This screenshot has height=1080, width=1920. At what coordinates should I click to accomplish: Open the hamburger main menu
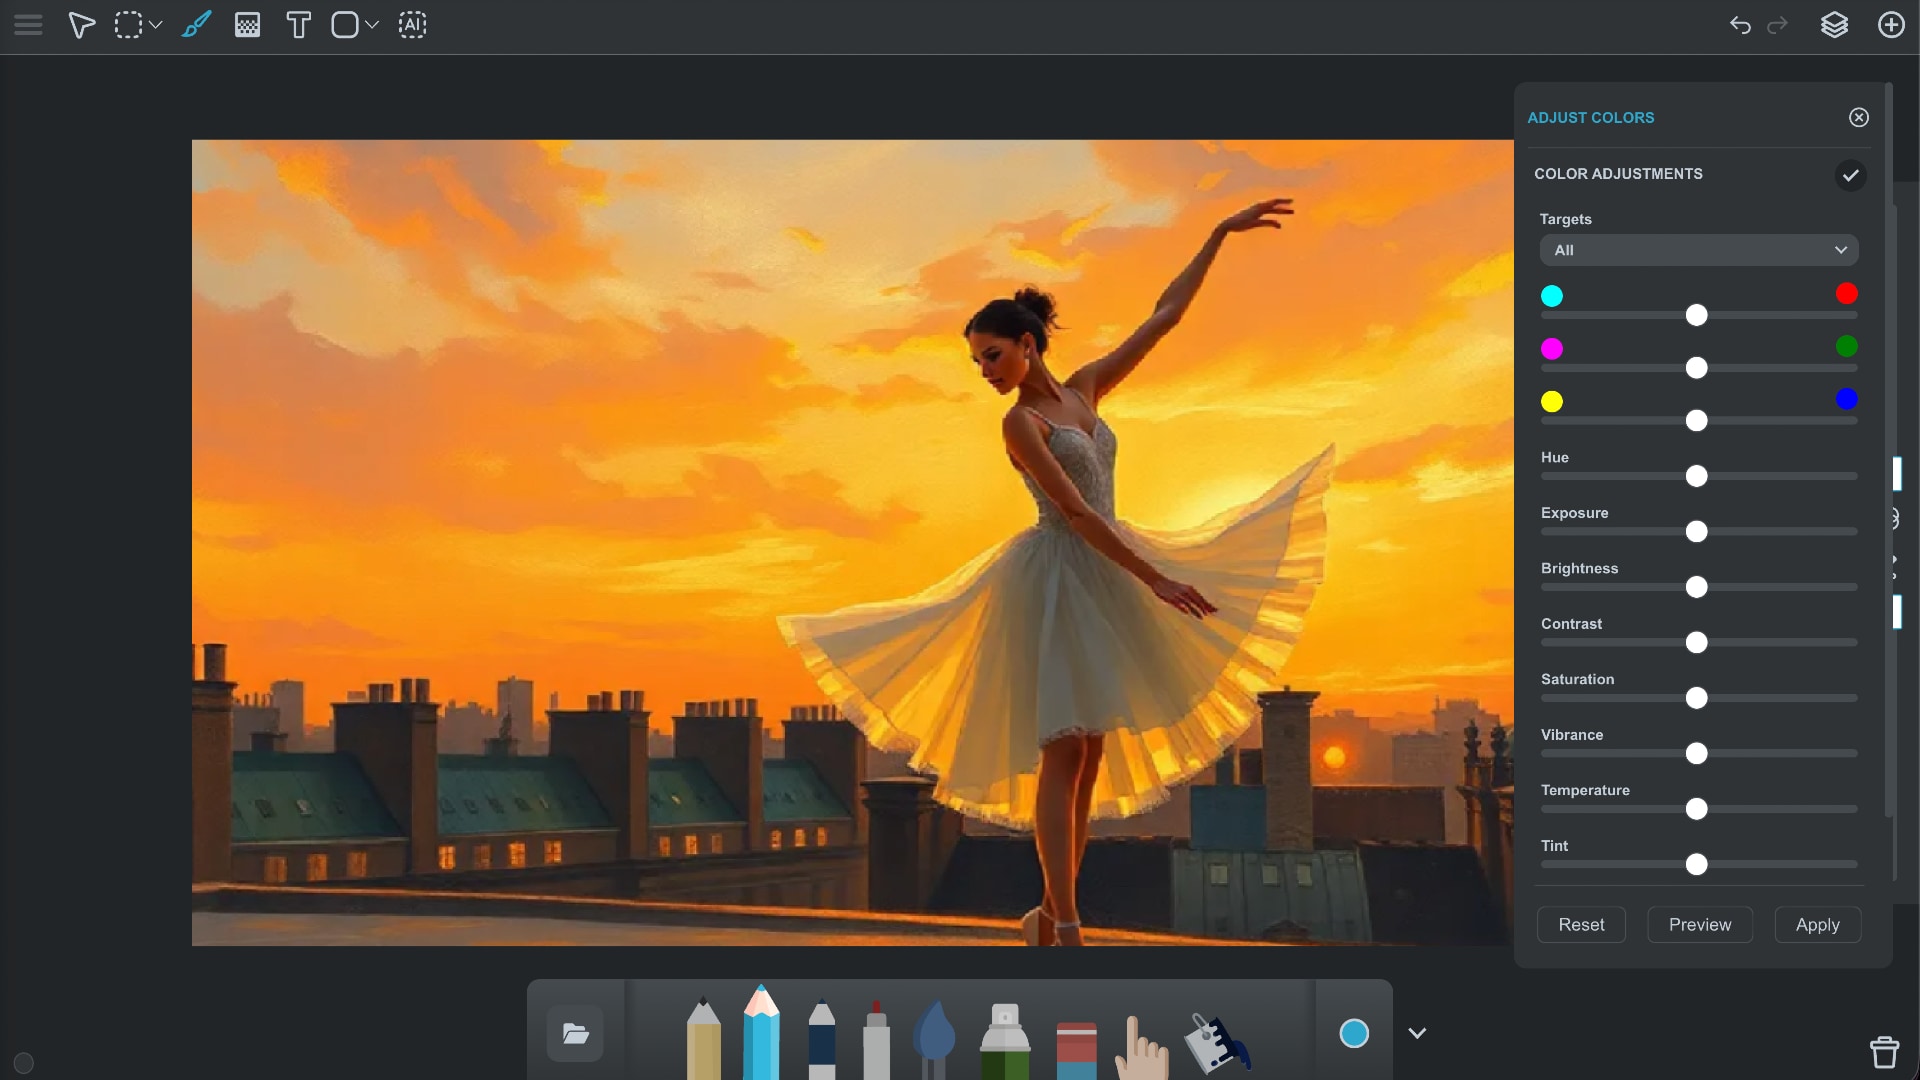[x=28, y=25]
